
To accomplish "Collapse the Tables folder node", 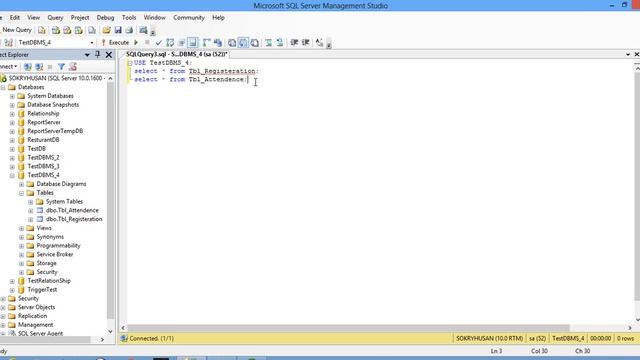I will click(x=22, y=193).
